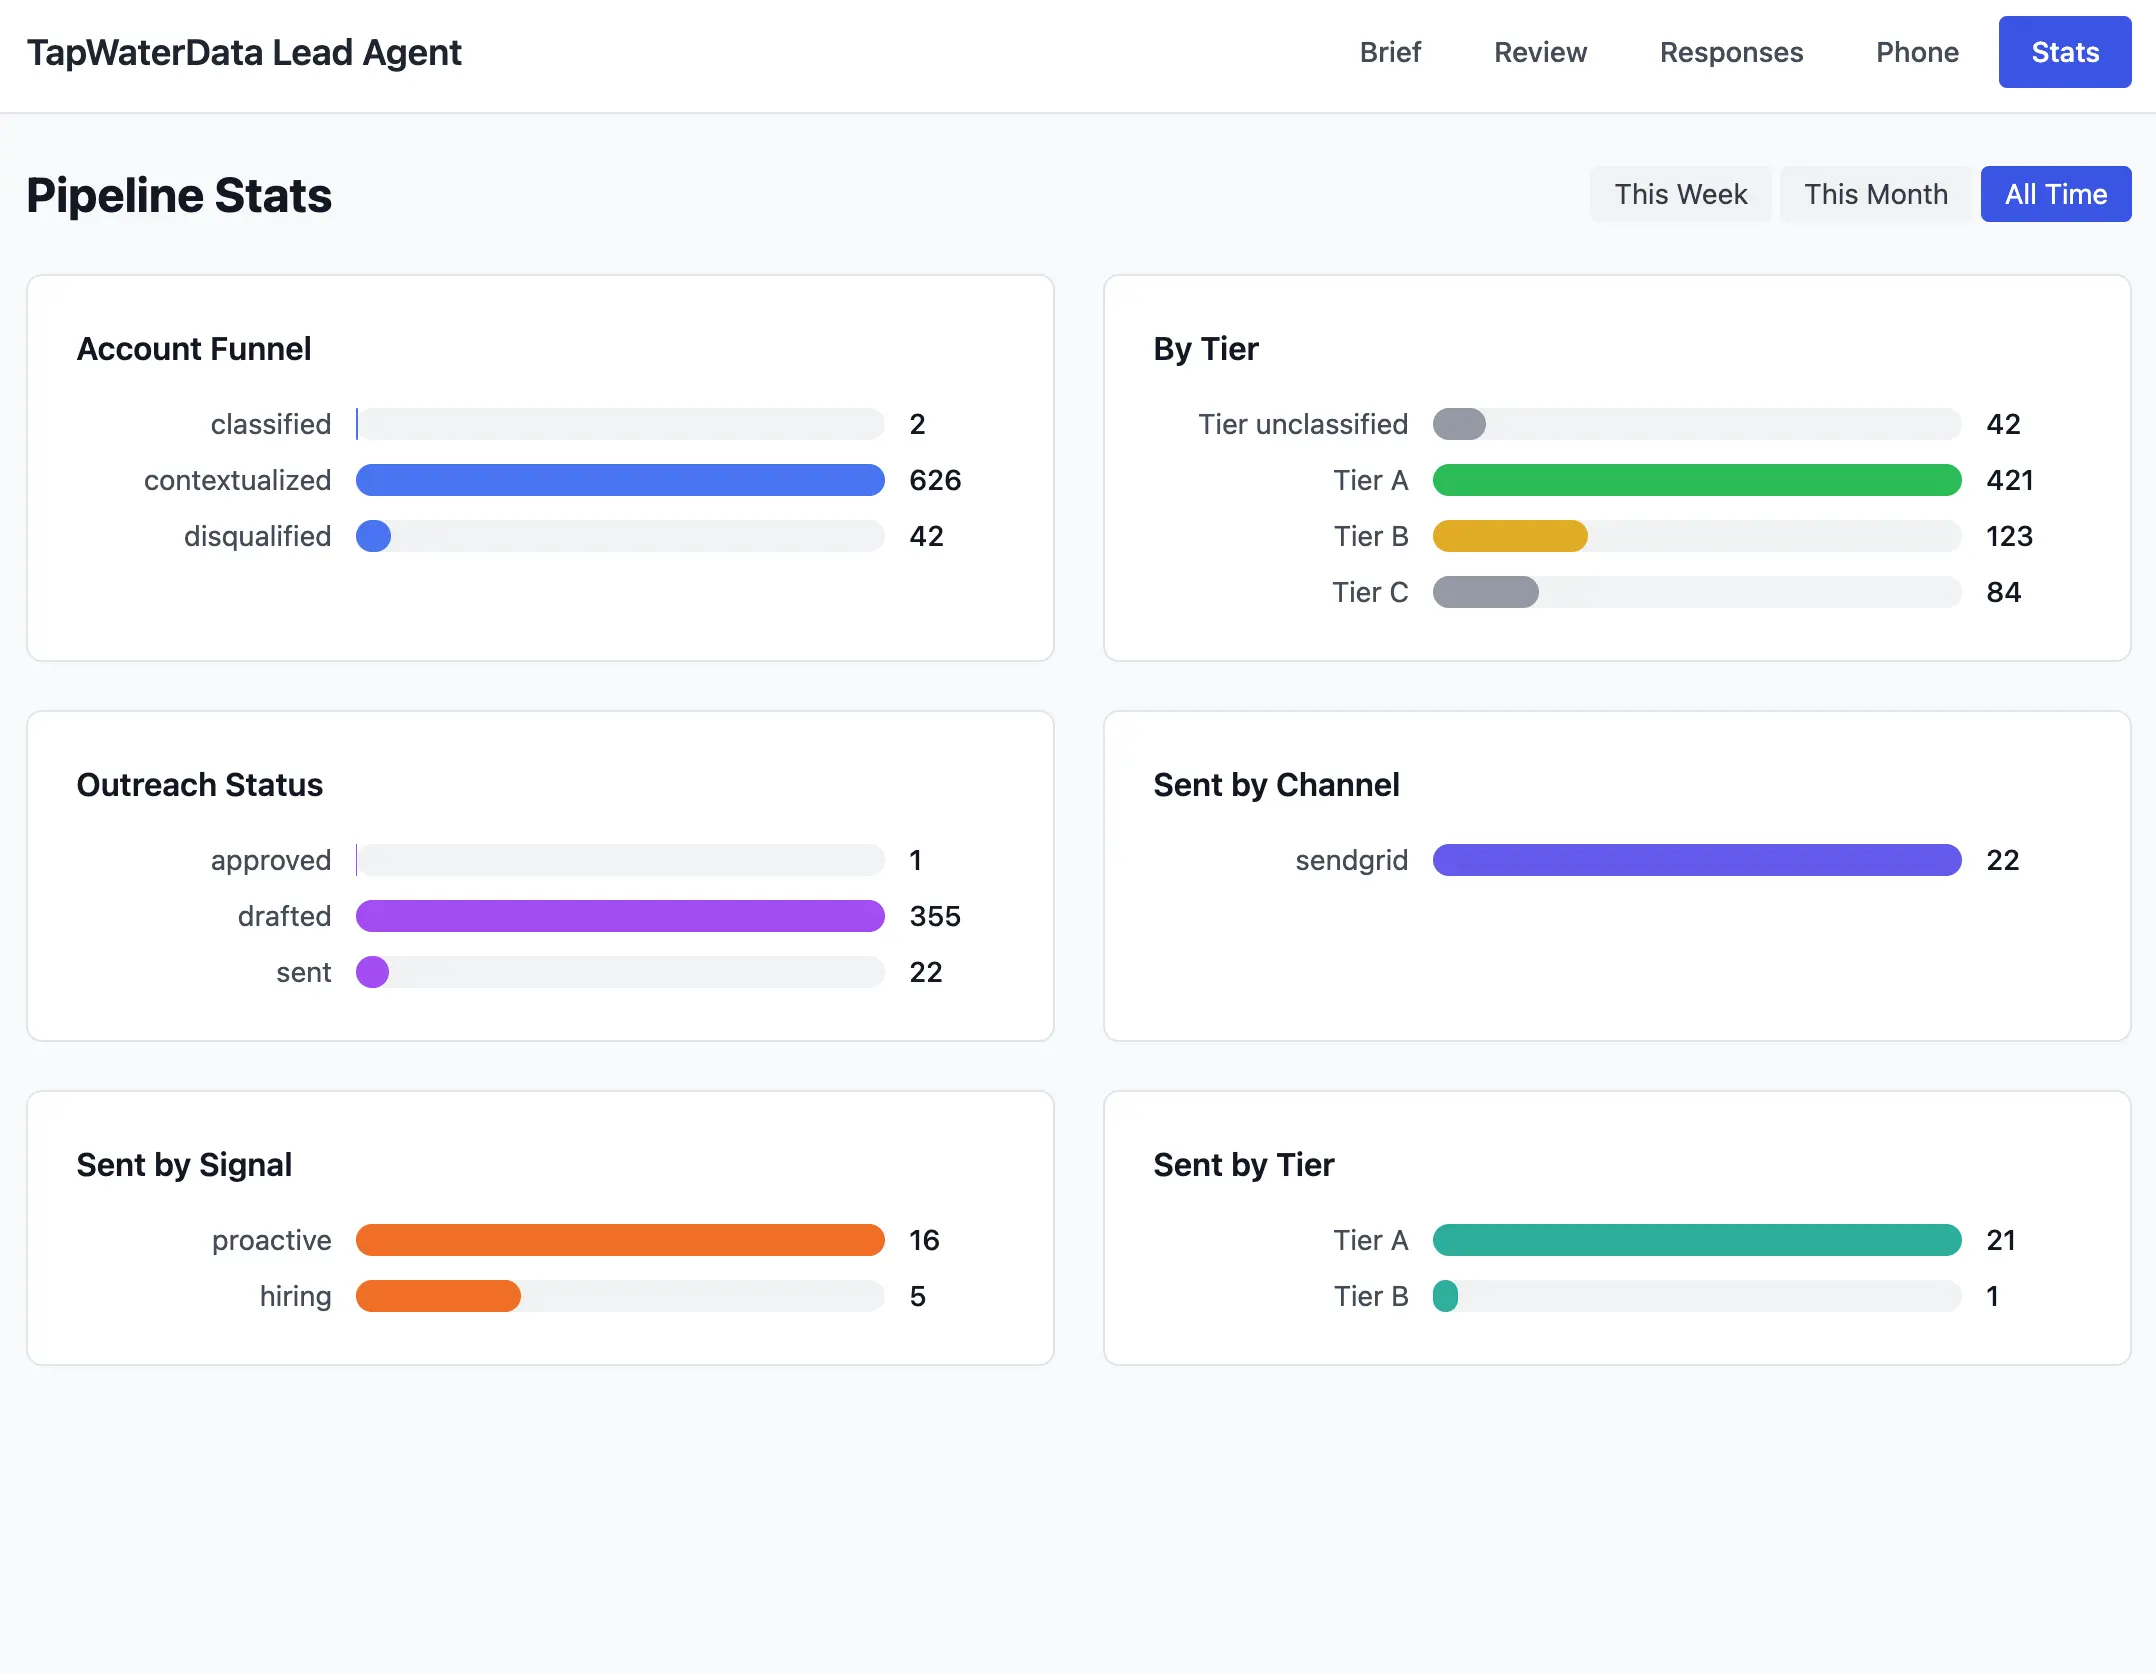Click the drafted bar in Outreach Status
The image size is (2156, 1674).
coord(619,916)
